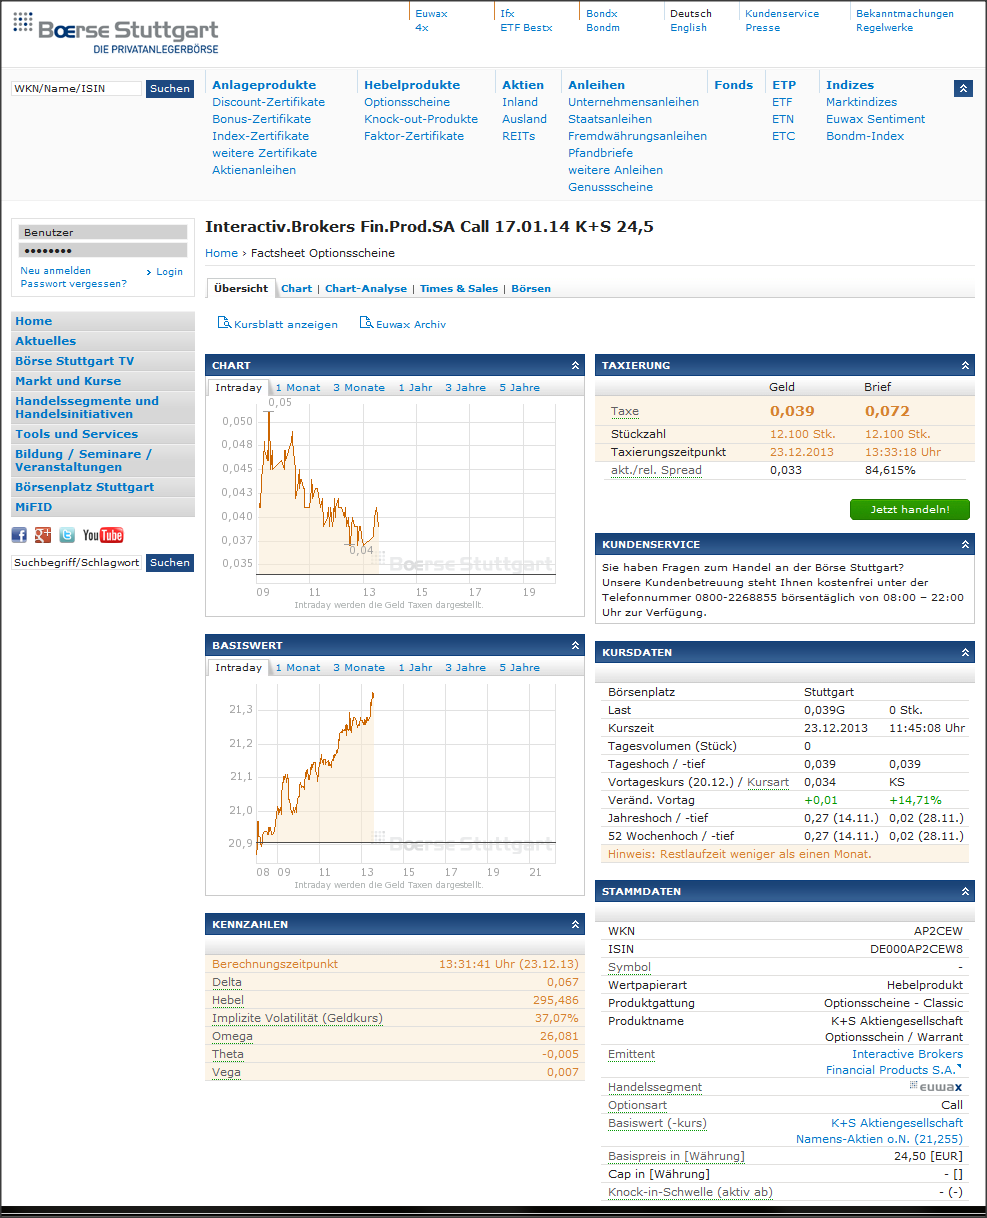The width and height of the screenshot is (987, 1218).
Task: Open the Google Plus social icon
Action: click(43, 535)
